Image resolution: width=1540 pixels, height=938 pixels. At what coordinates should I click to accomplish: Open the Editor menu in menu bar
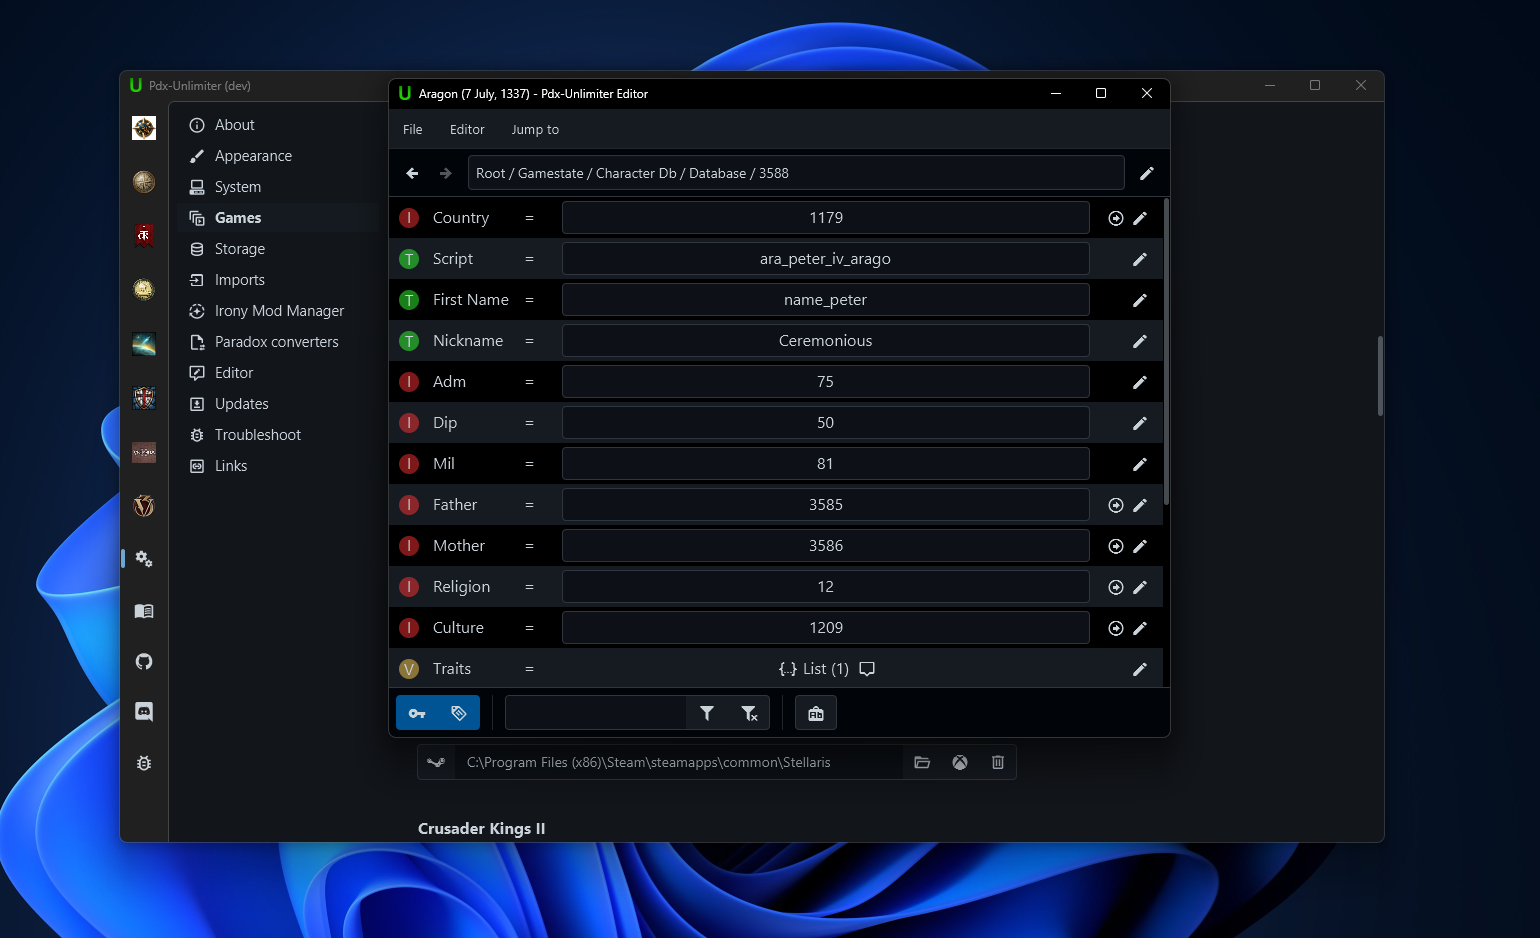click(467, 130)
